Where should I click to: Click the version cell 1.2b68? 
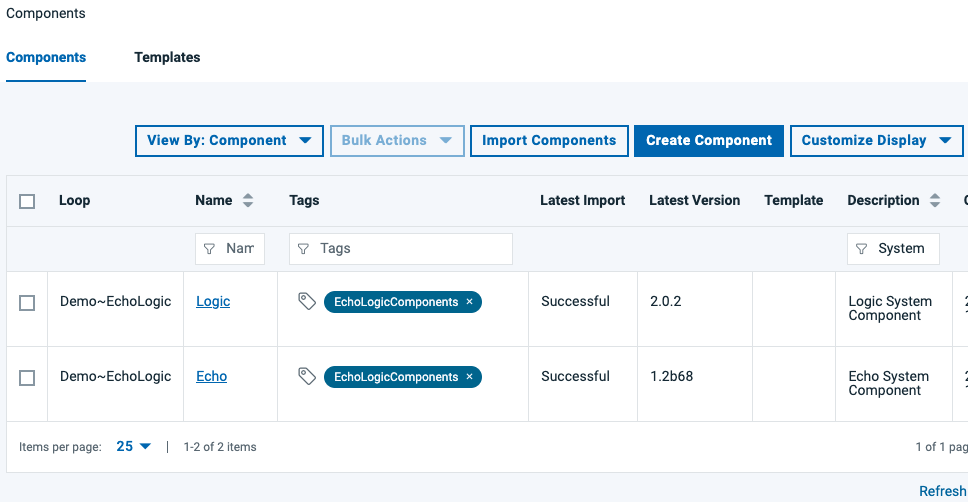672,376
